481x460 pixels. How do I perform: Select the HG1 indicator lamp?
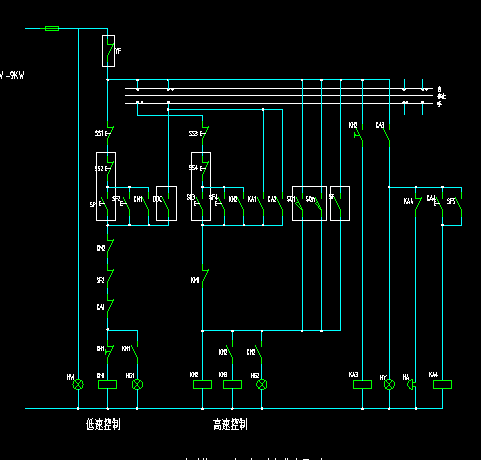point(137,384)
